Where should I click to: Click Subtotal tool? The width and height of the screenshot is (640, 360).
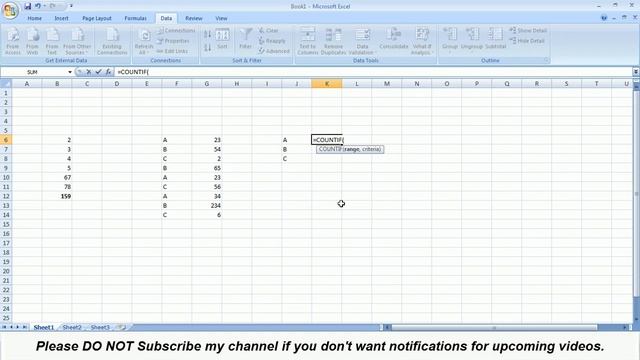click(496, 39)
